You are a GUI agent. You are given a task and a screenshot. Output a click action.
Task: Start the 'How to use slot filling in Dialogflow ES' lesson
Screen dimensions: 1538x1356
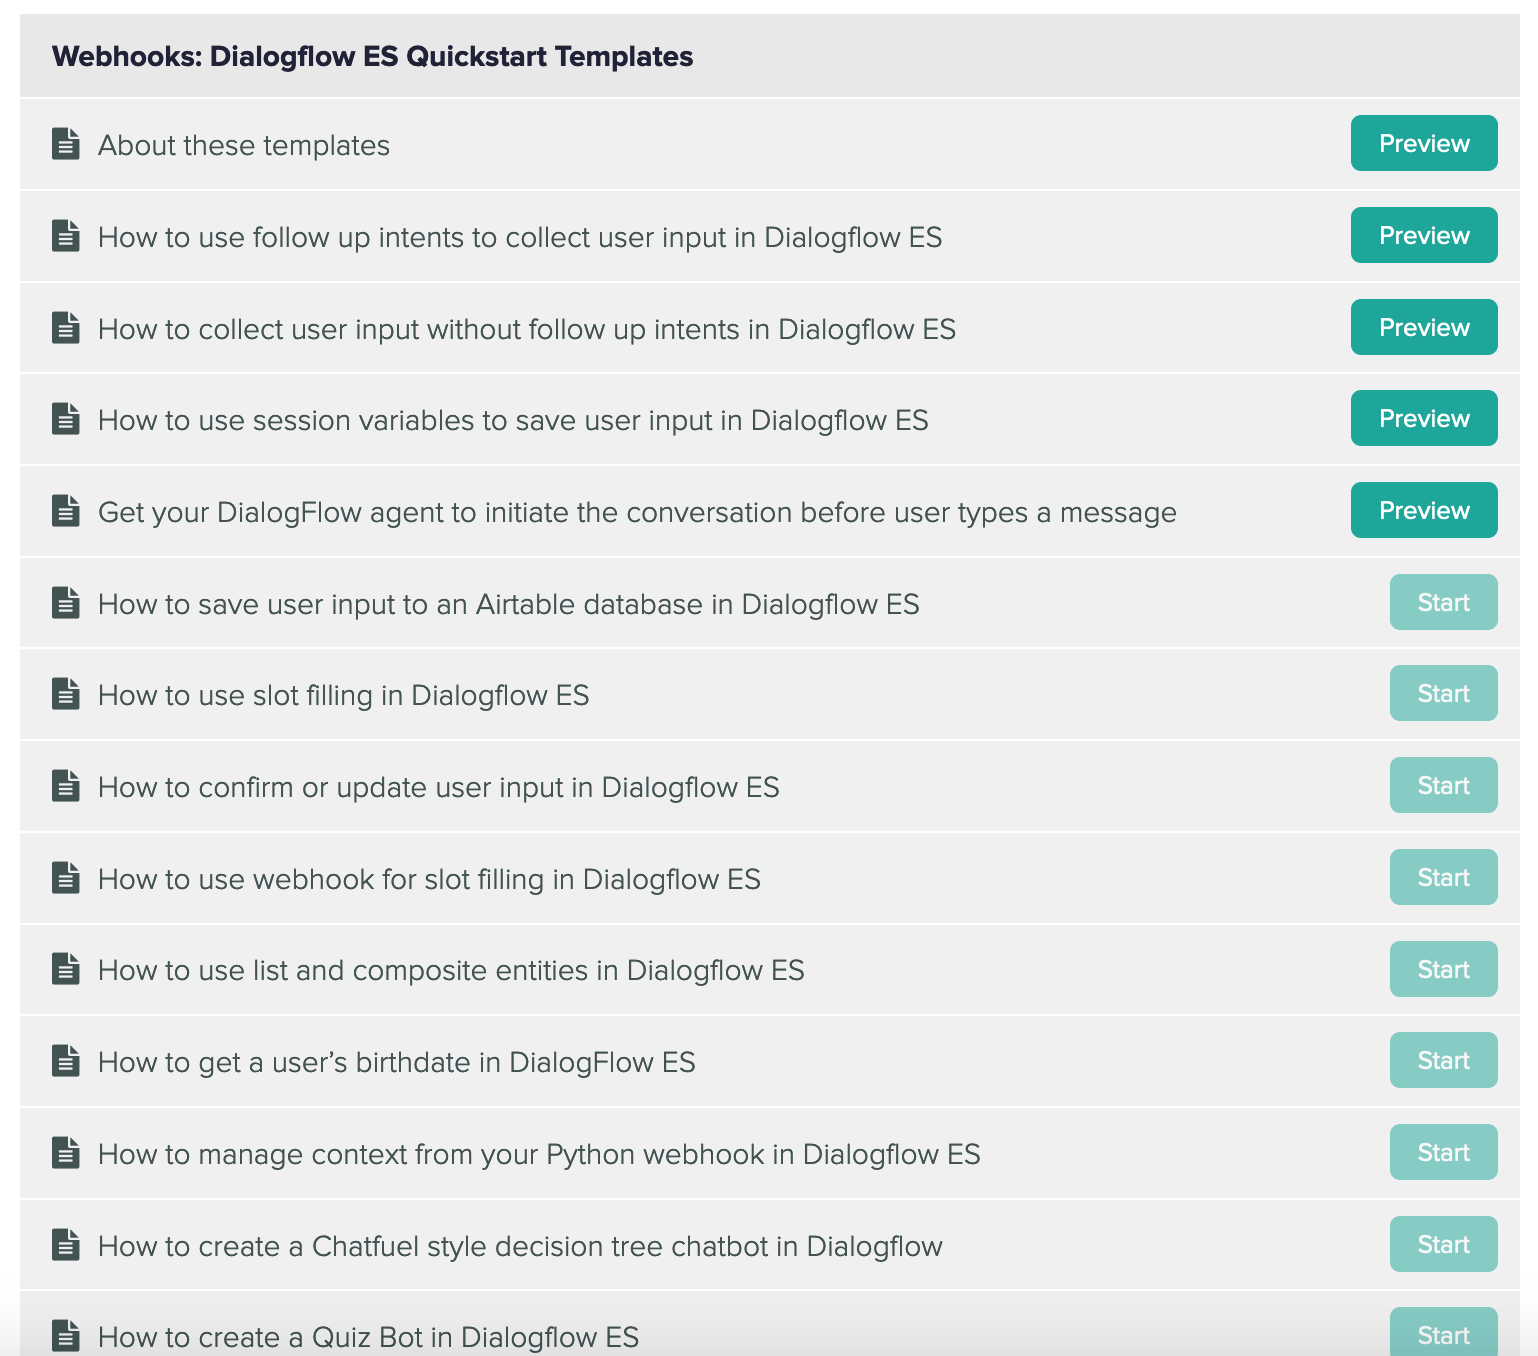tap(1443, 693)
